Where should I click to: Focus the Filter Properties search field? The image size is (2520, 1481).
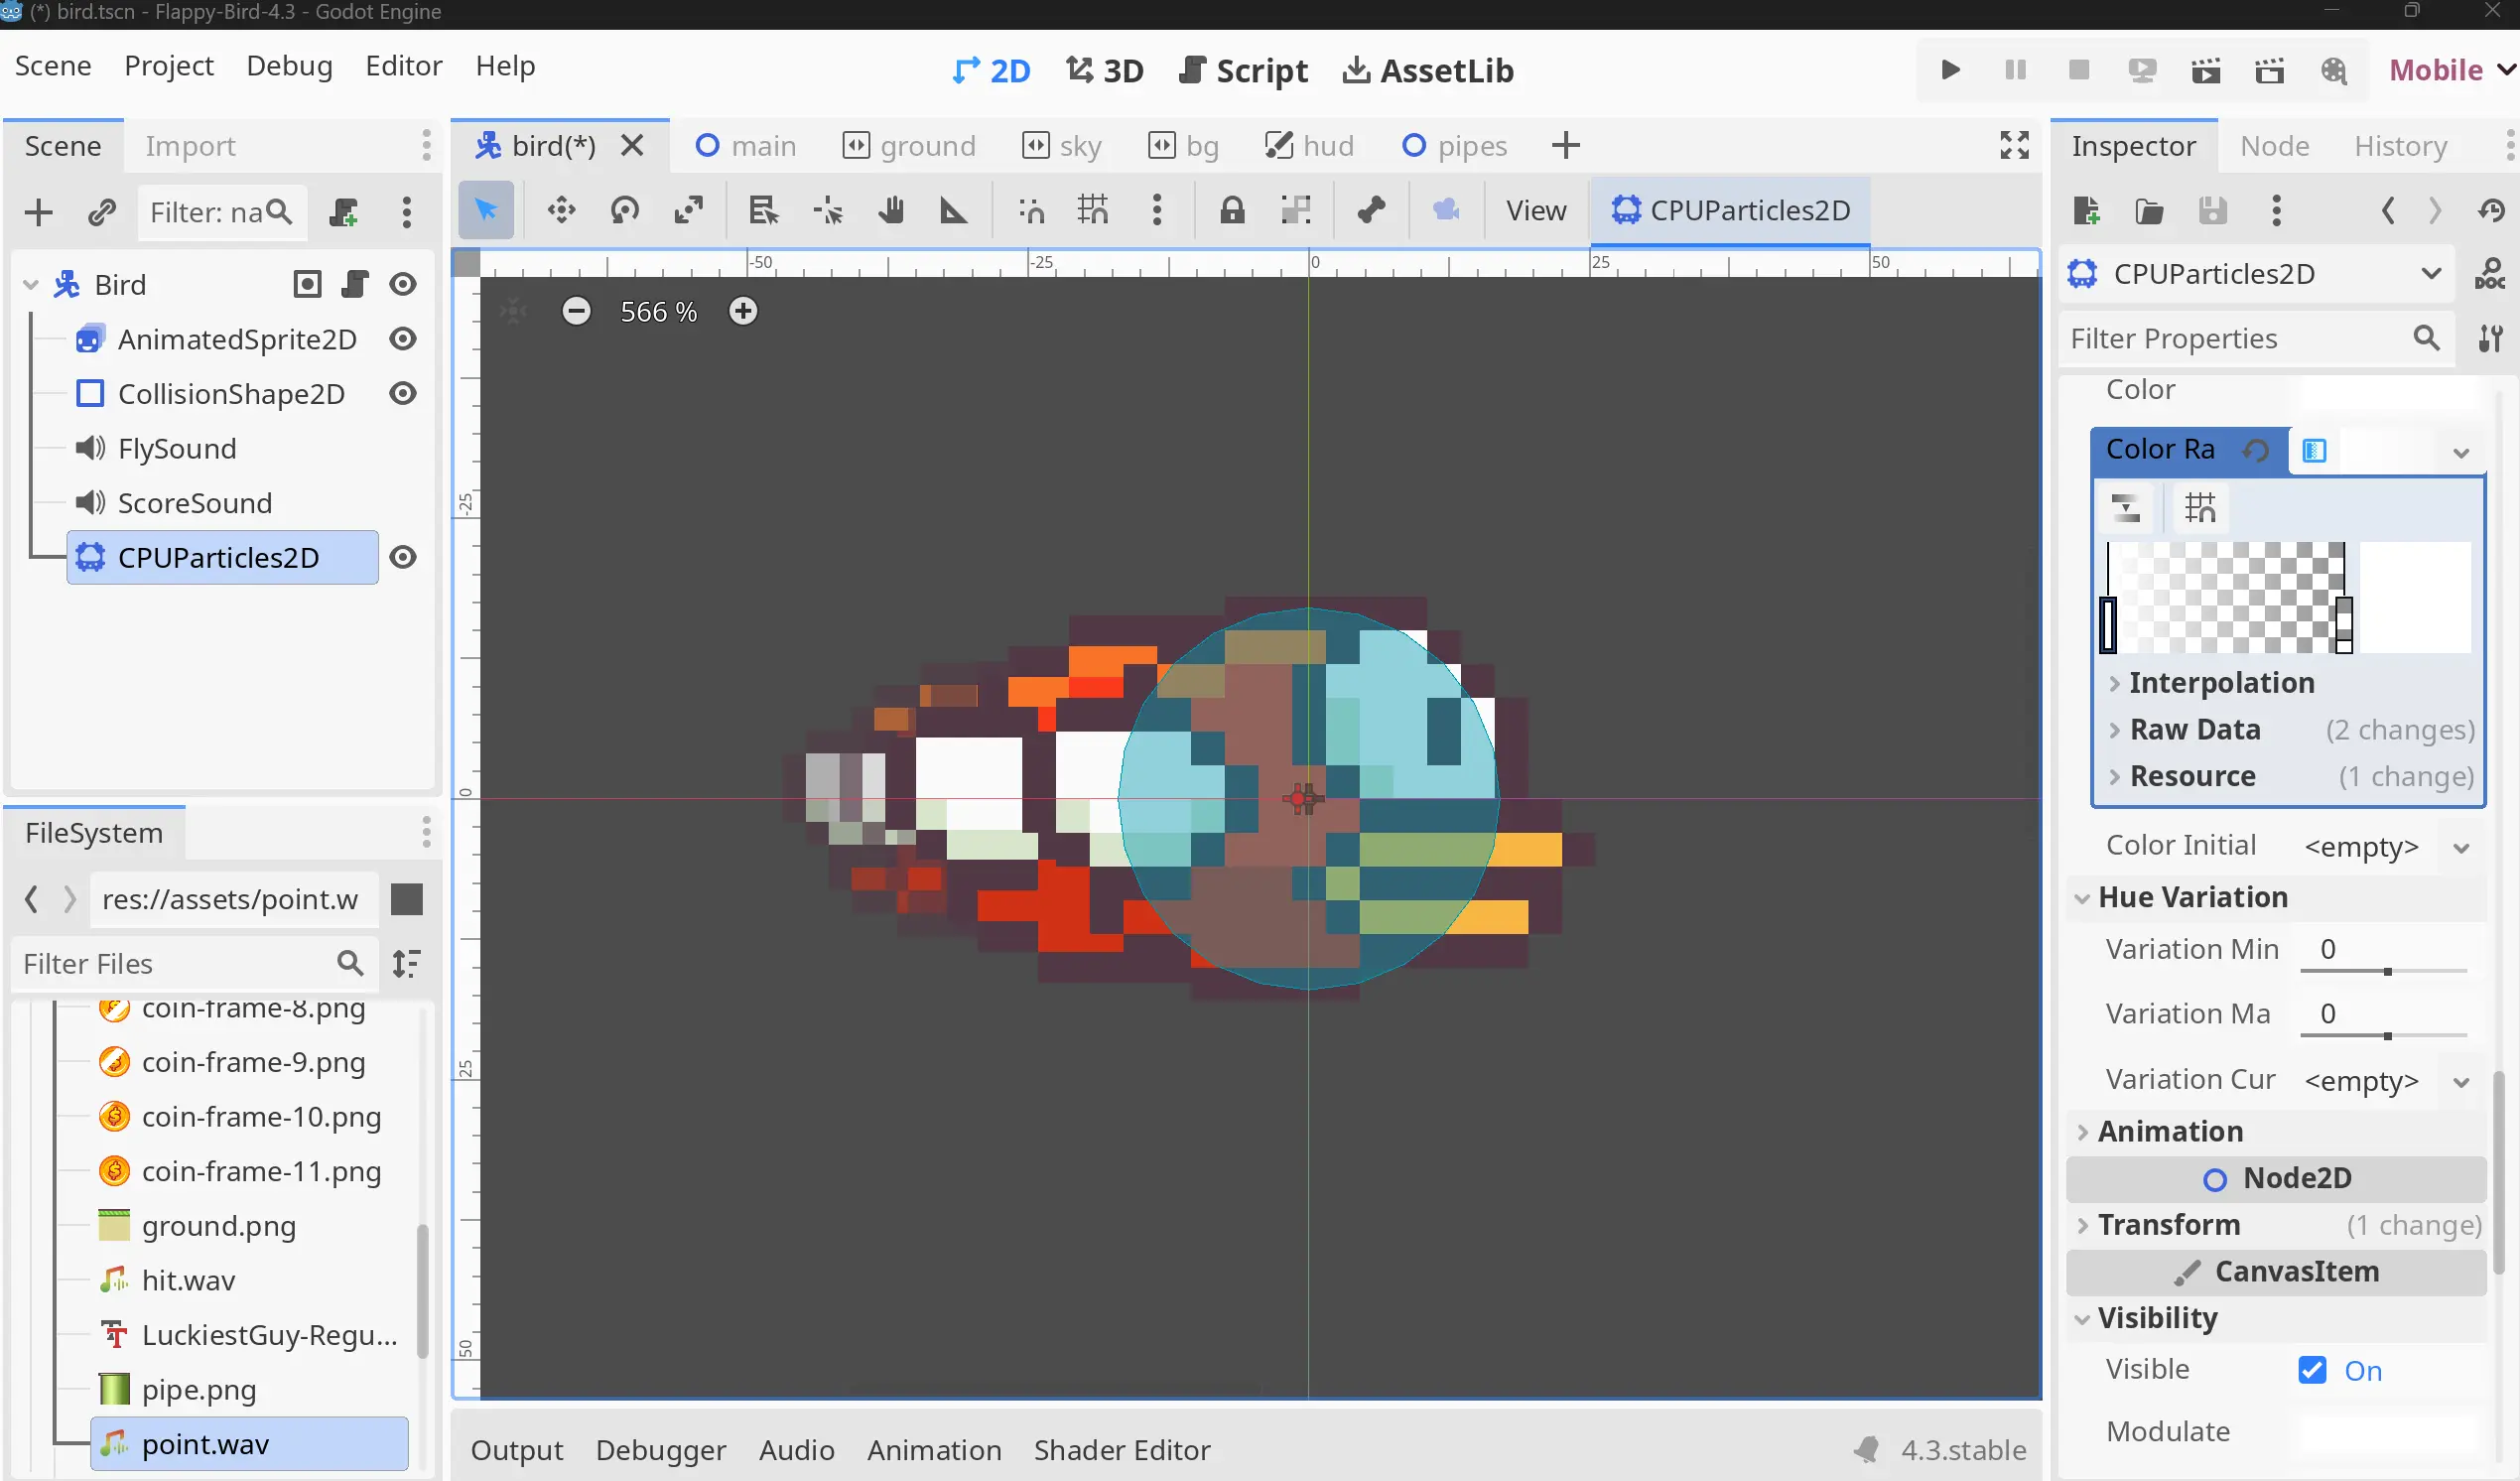[x=2256, y=339]
